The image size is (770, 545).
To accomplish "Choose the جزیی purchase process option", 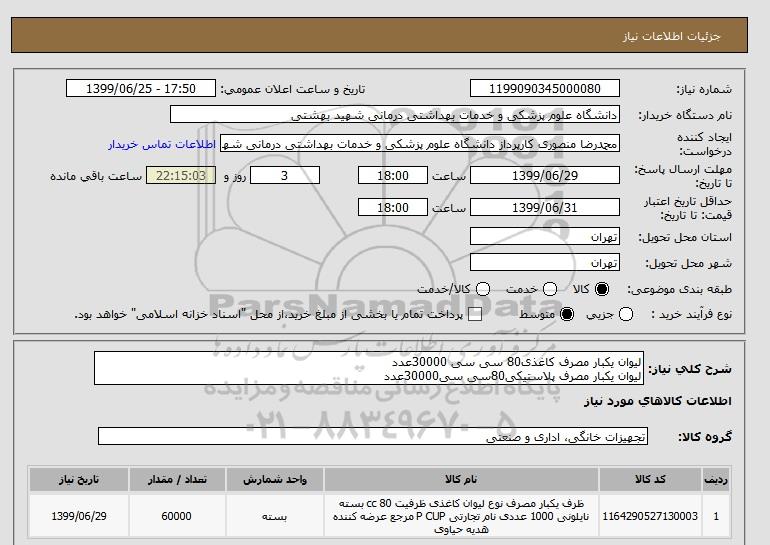I will tap(626, 314).
